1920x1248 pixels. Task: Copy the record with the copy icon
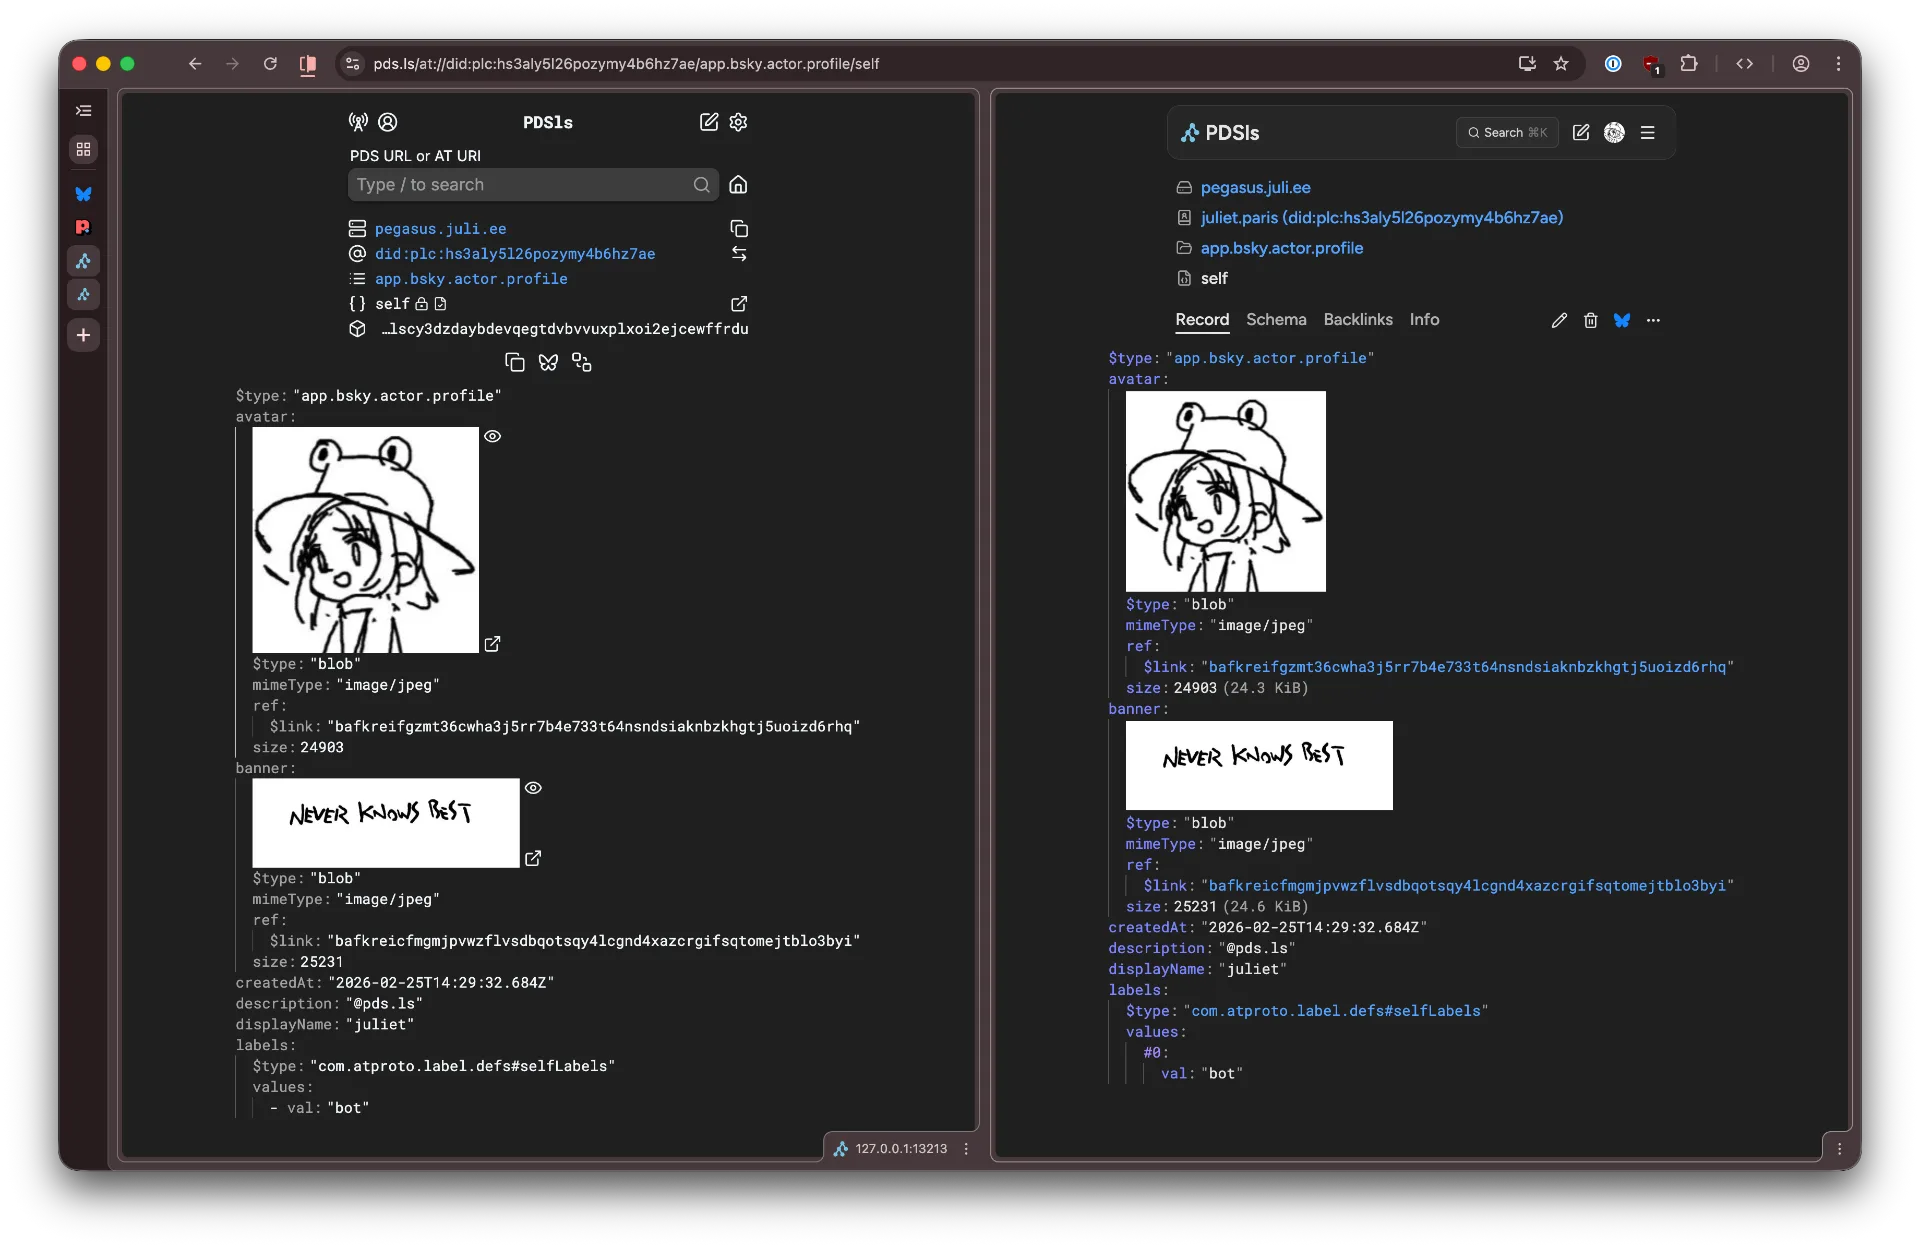[515, 362]
